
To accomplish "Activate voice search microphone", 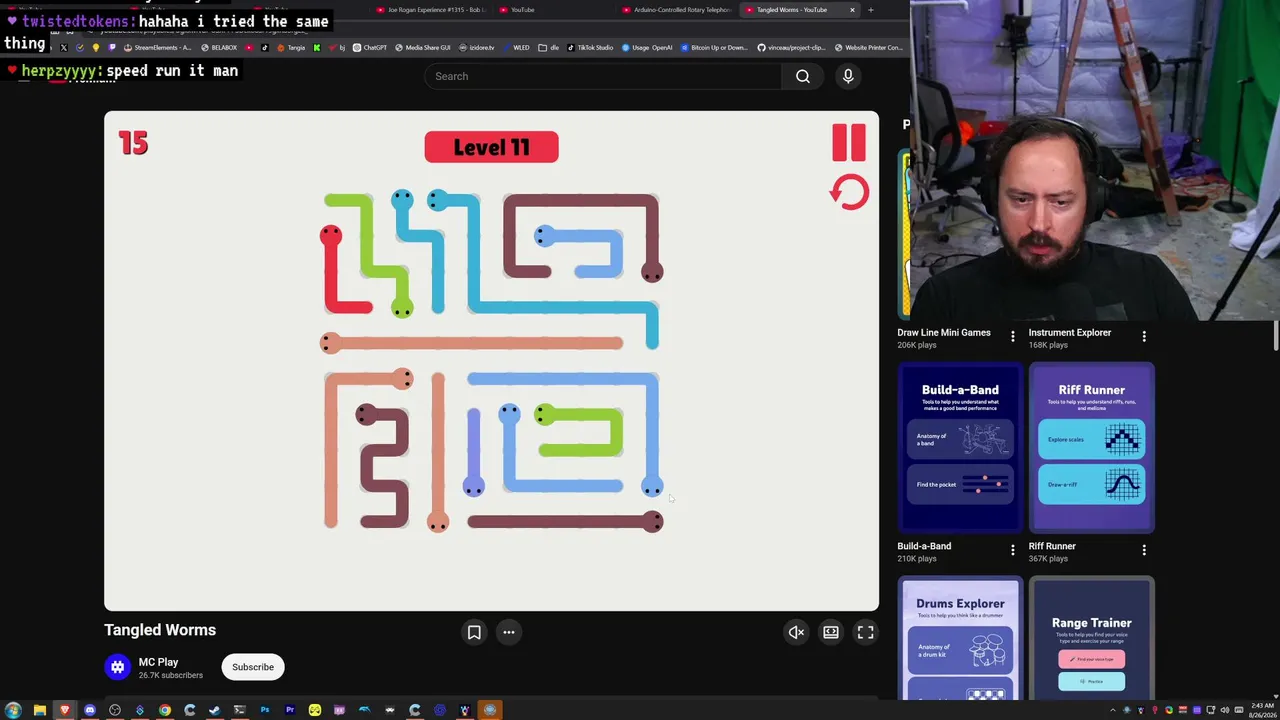I will (x=848, y=76).
